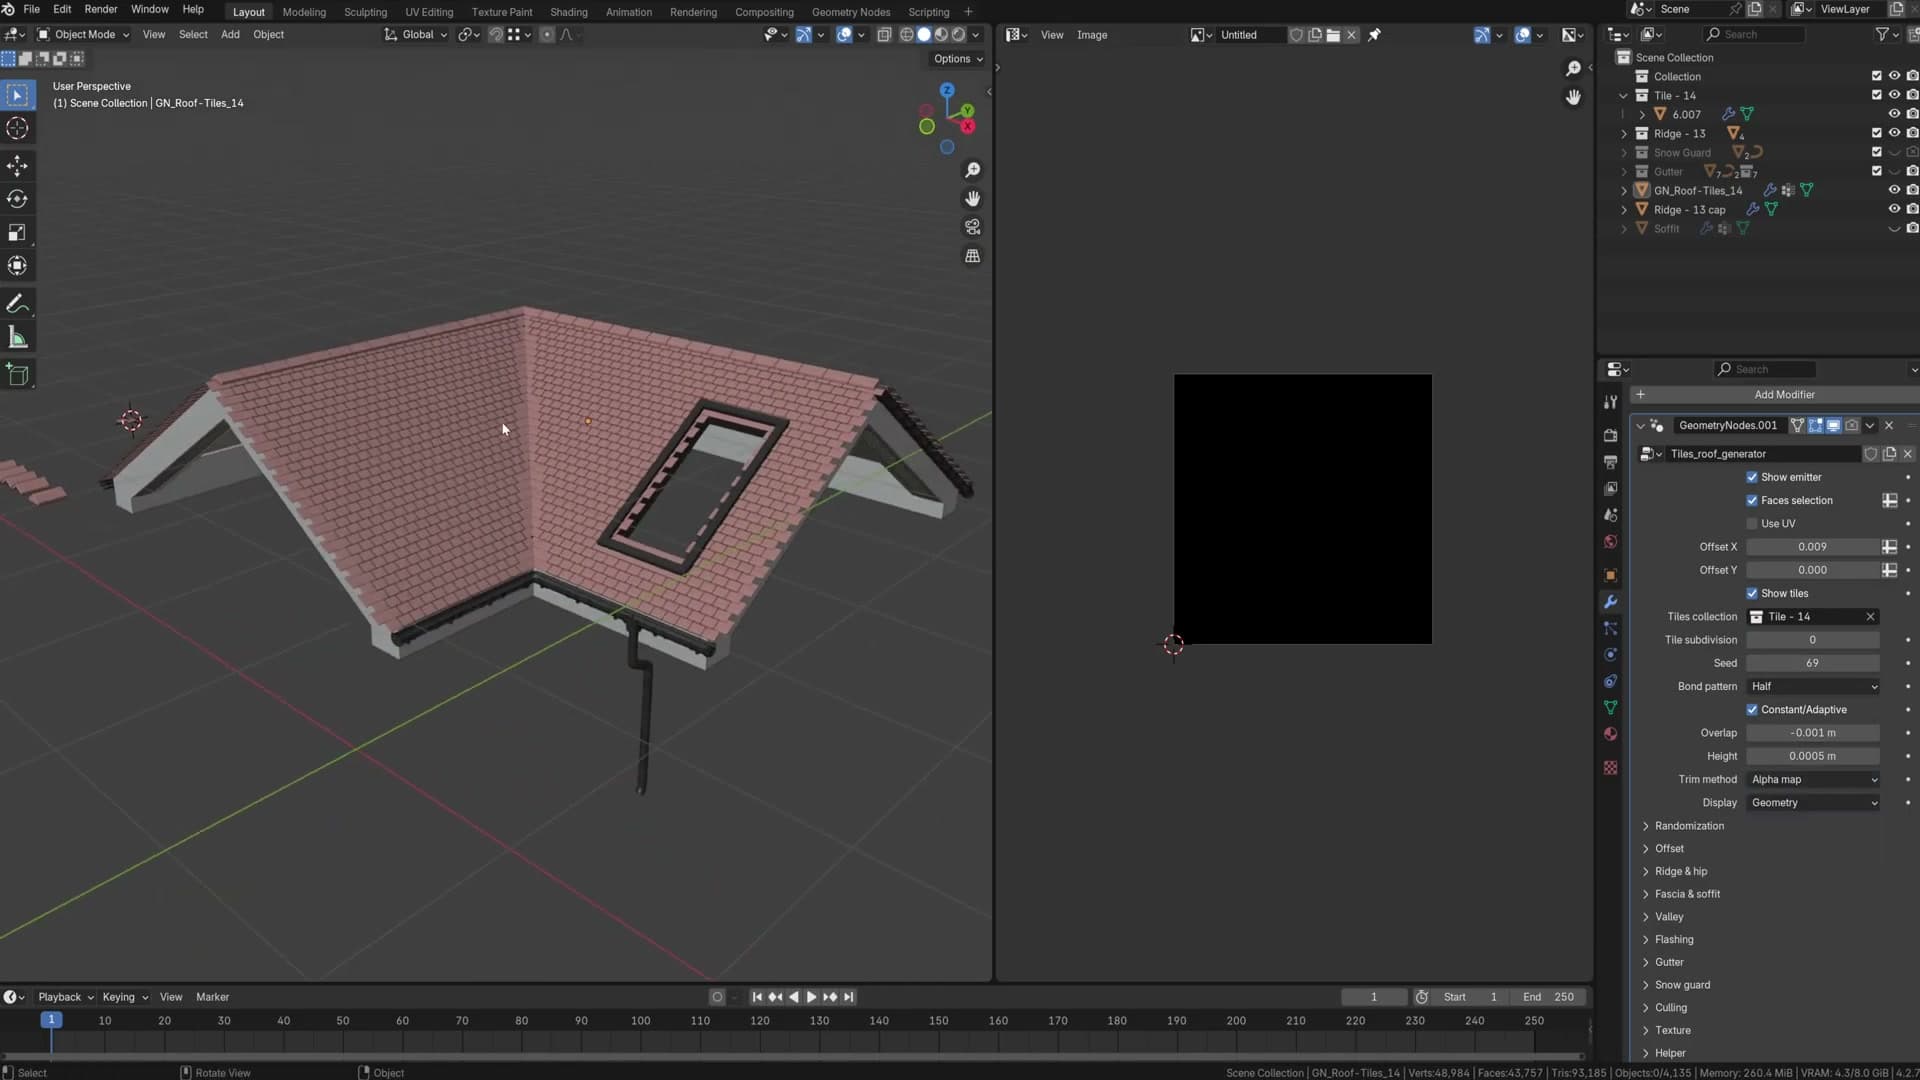
Task: Toggle the Show tiles checkbox
Action: coord(1752,594)
